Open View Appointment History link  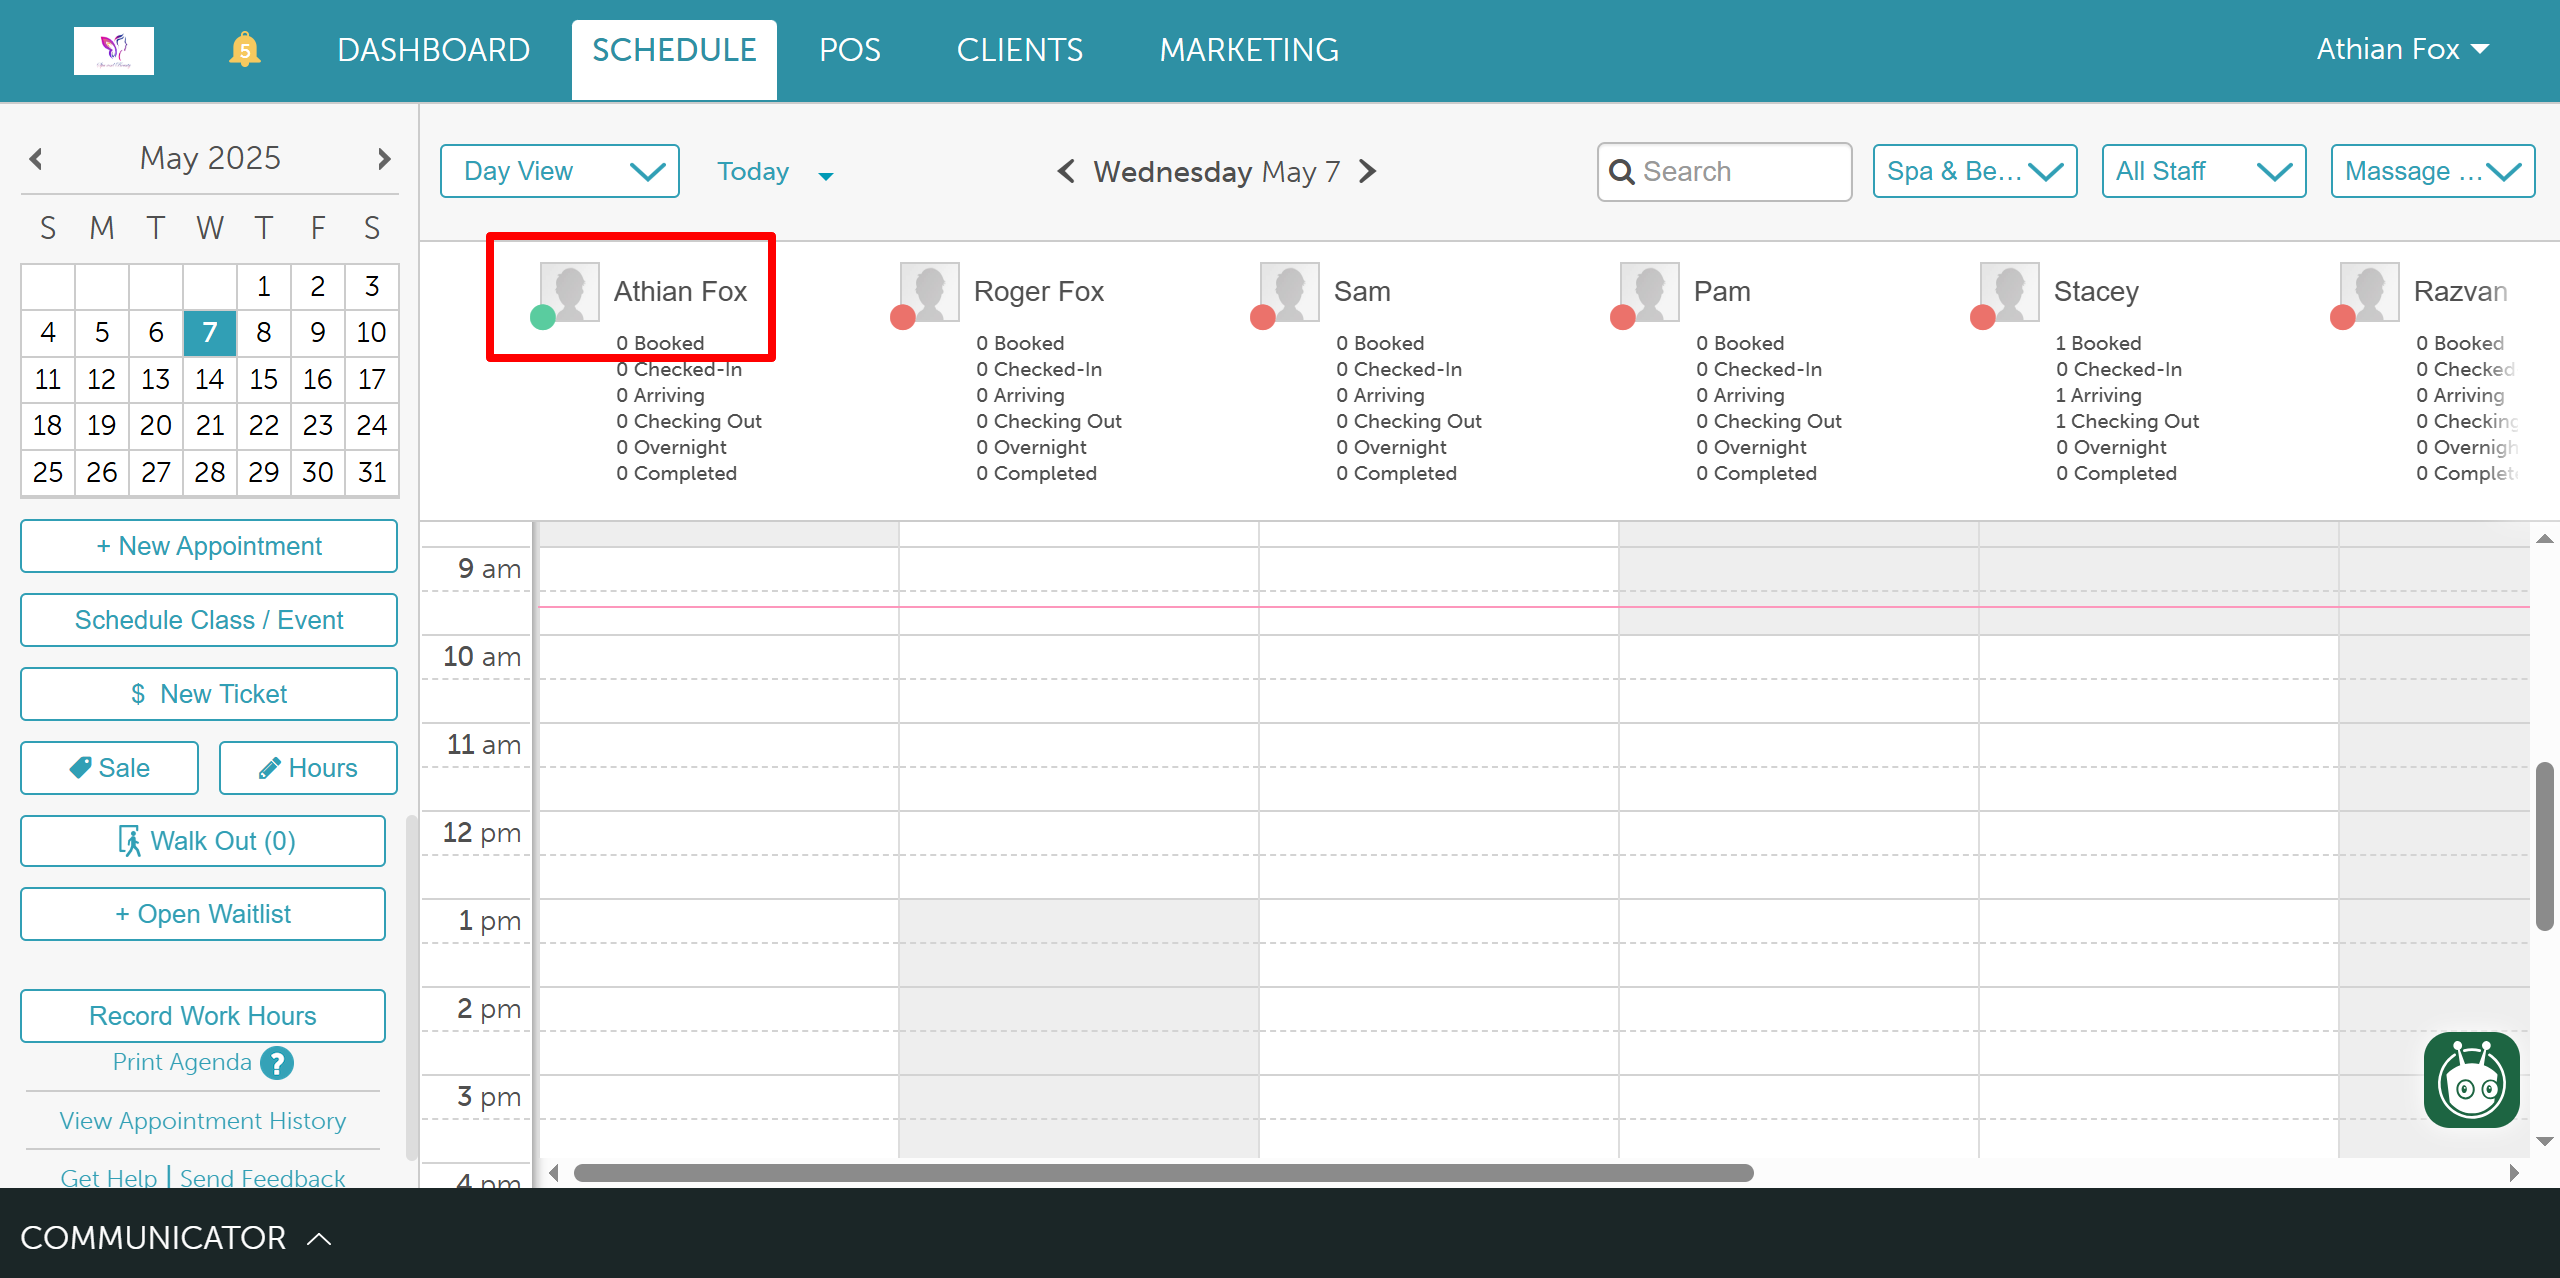[202, 1120]
